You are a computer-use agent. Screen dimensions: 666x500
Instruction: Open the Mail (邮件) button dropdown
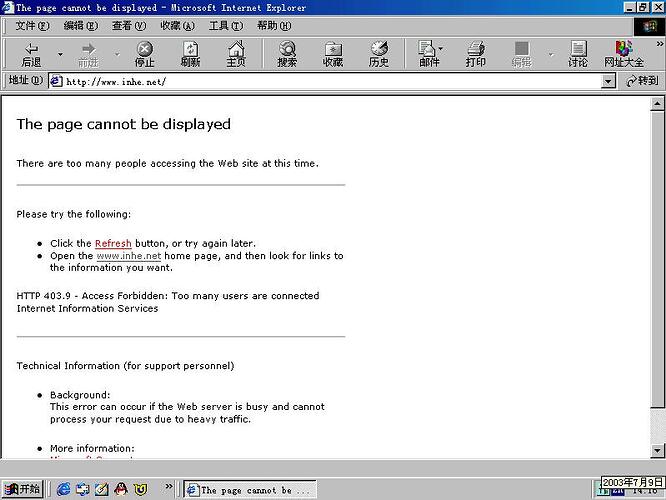440,49
